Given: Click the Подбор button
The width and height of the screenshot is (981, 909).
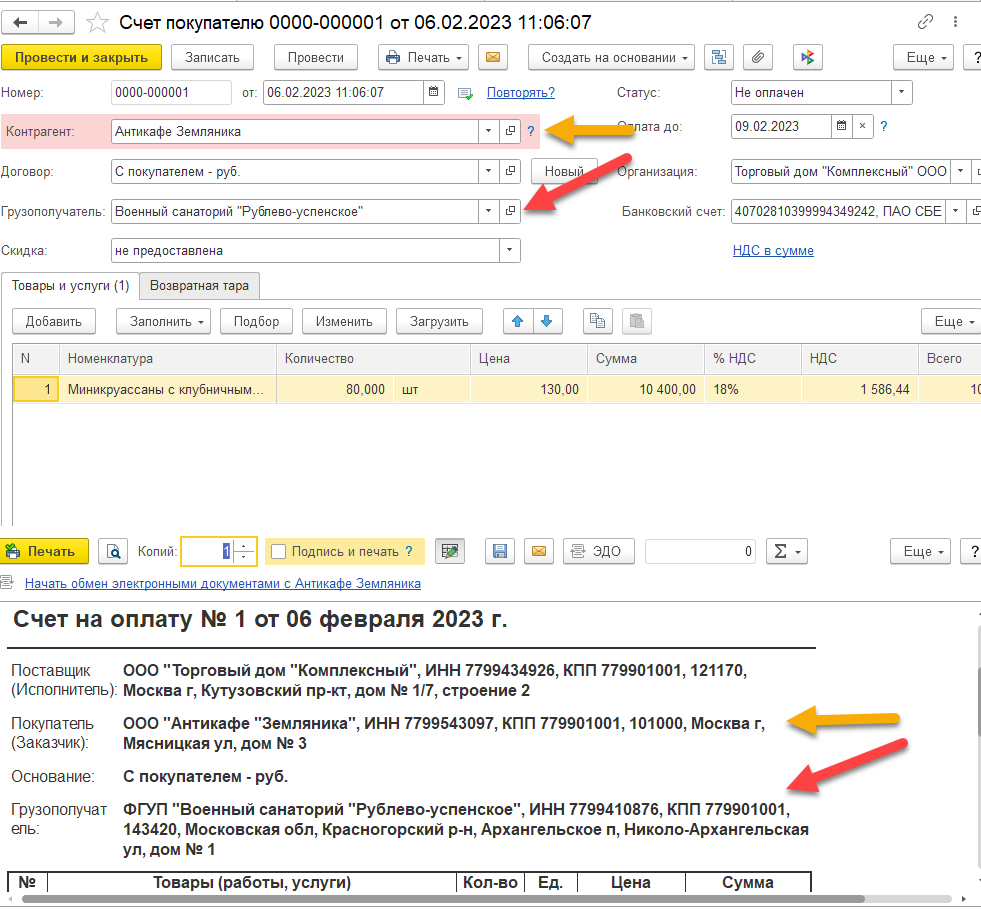Looking at the screenshot, I should coord(257,322).
